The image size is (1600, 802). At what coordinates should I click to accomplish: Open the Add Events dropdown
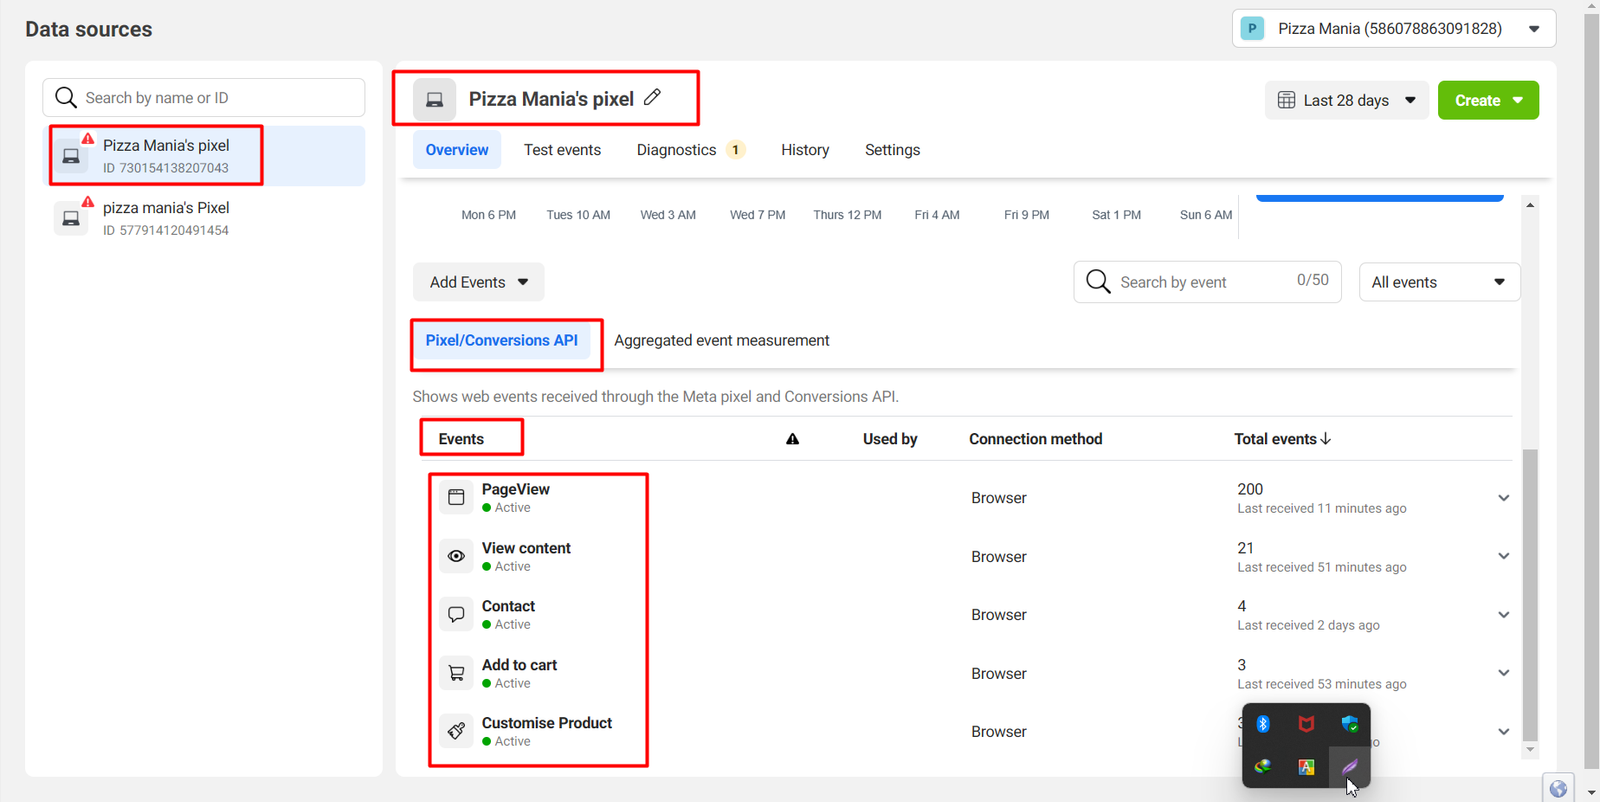[478, 282]
